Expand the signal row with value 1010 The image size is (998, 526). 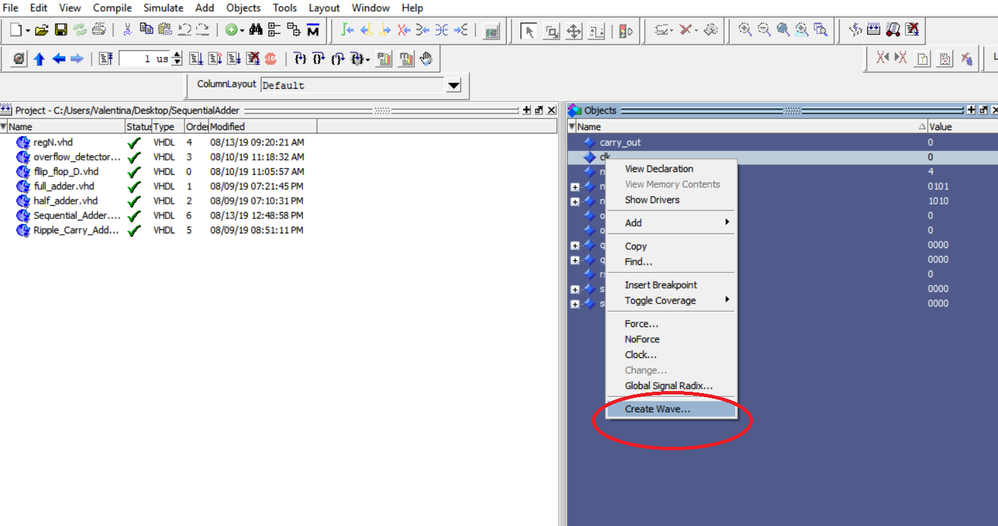pyautogui.click(x=575, y=201)
